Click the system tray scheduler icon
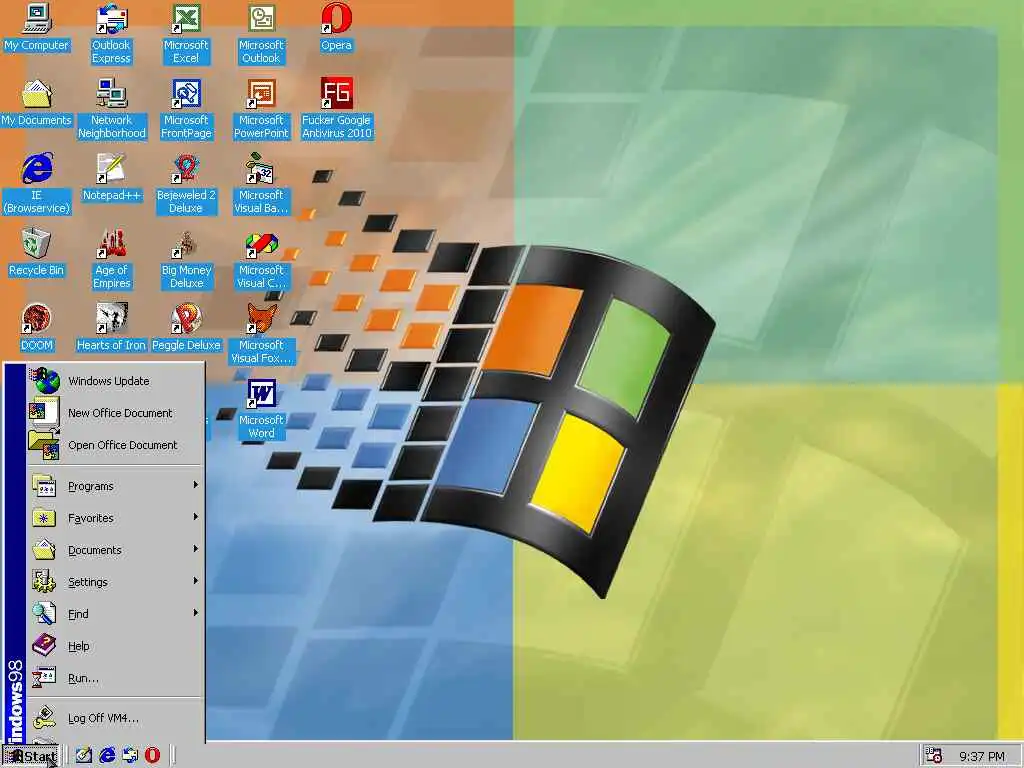Viewport: 1024px width, 768px height. click(x=934, y=756)
